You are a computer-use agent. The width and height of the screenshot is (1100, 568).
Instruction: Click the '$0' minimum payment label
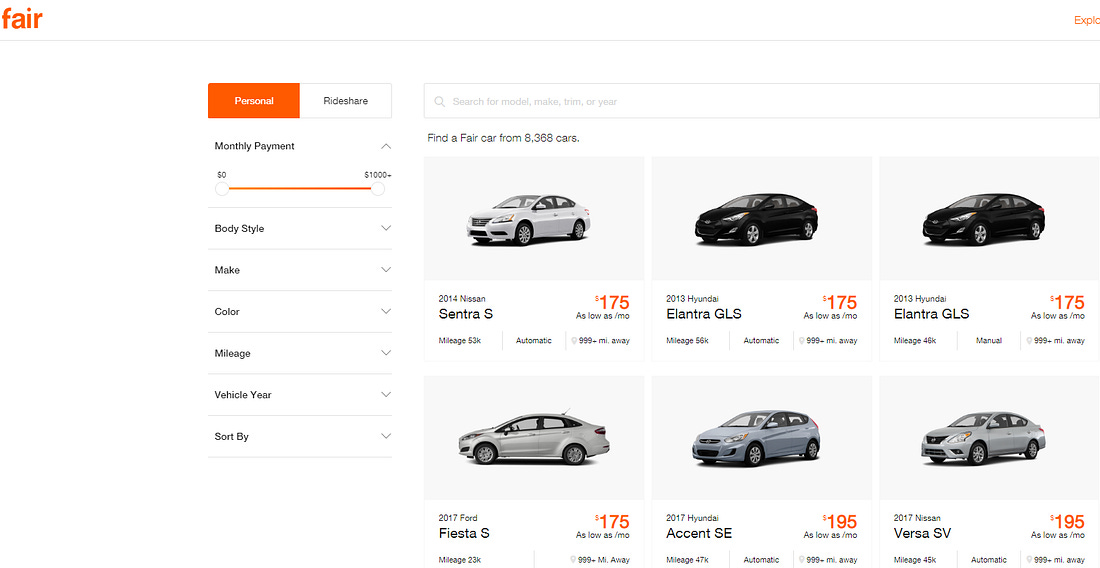point(222,175)
